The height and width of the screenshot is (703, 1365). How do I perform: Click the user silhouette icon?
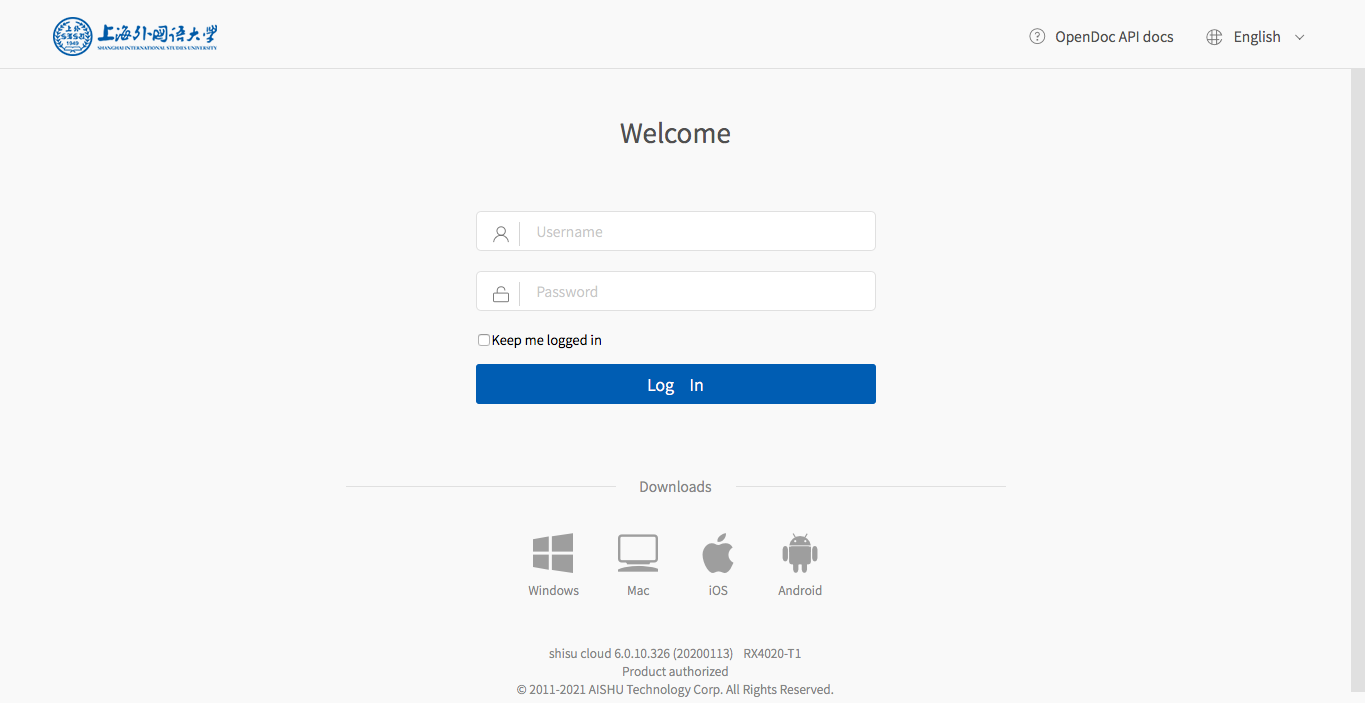pyautogui.click(x=501, y=234)
